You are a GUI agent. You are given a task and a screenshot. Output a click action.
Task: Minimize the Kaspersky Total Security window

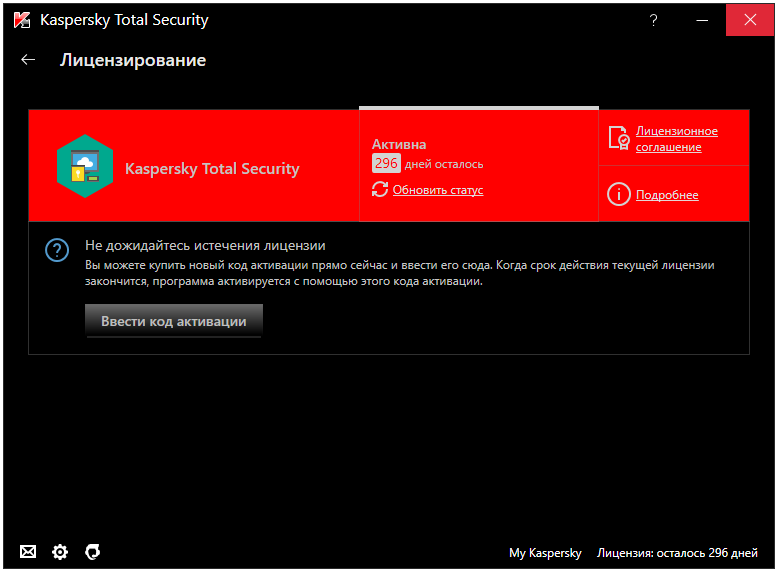pos(700,20)
